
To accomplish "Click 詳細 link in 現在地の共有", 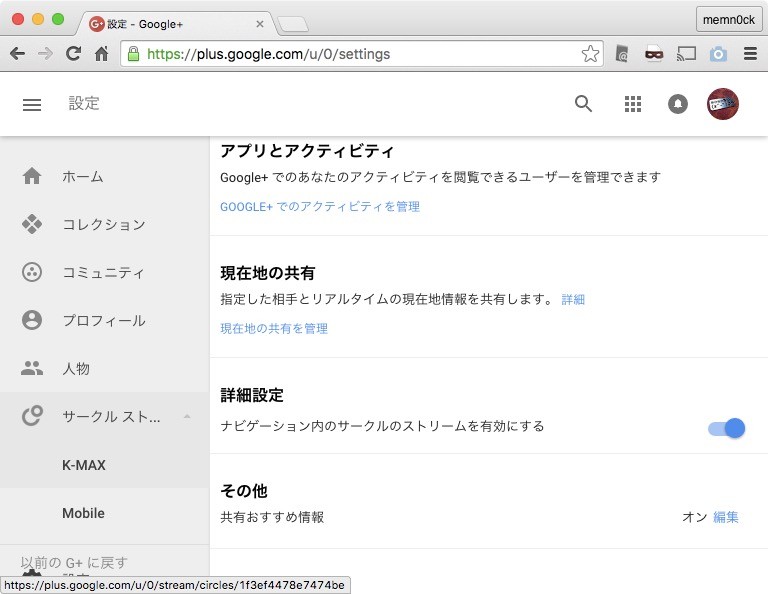I will (x=573, y=299).
